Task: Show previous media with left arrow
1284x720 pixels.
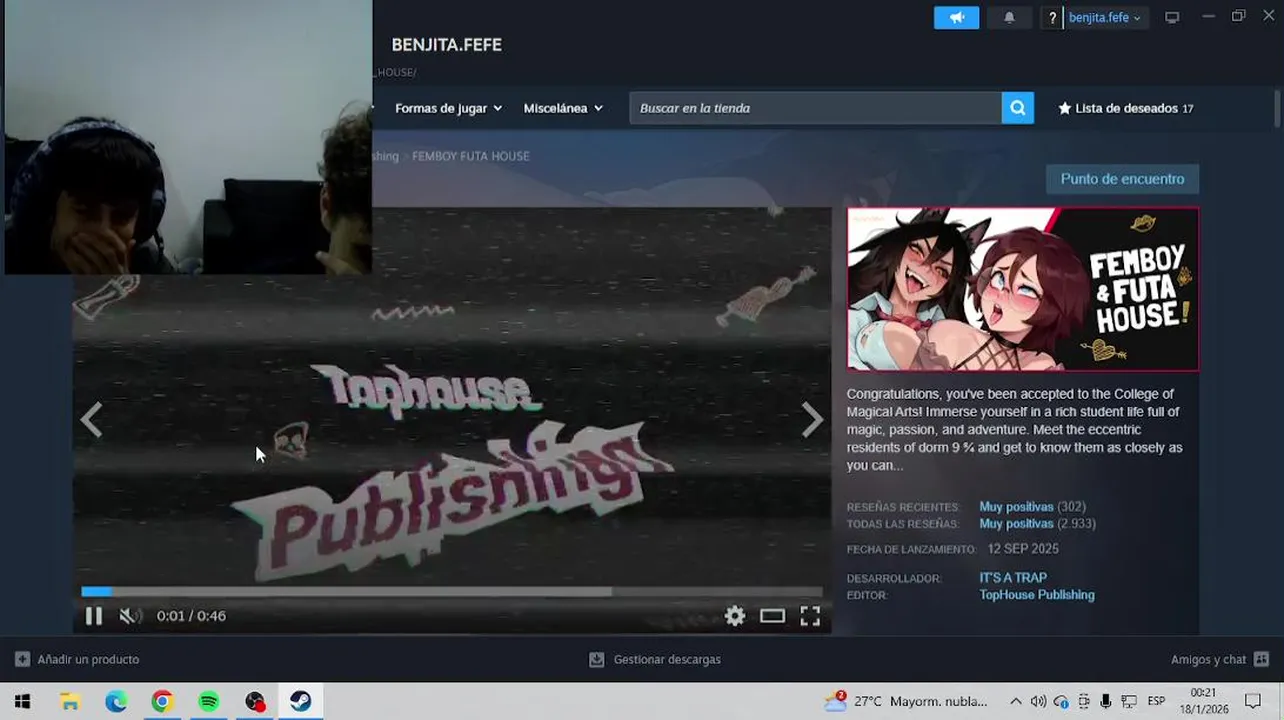Action: pyautogui.click(x=91, y=420)
